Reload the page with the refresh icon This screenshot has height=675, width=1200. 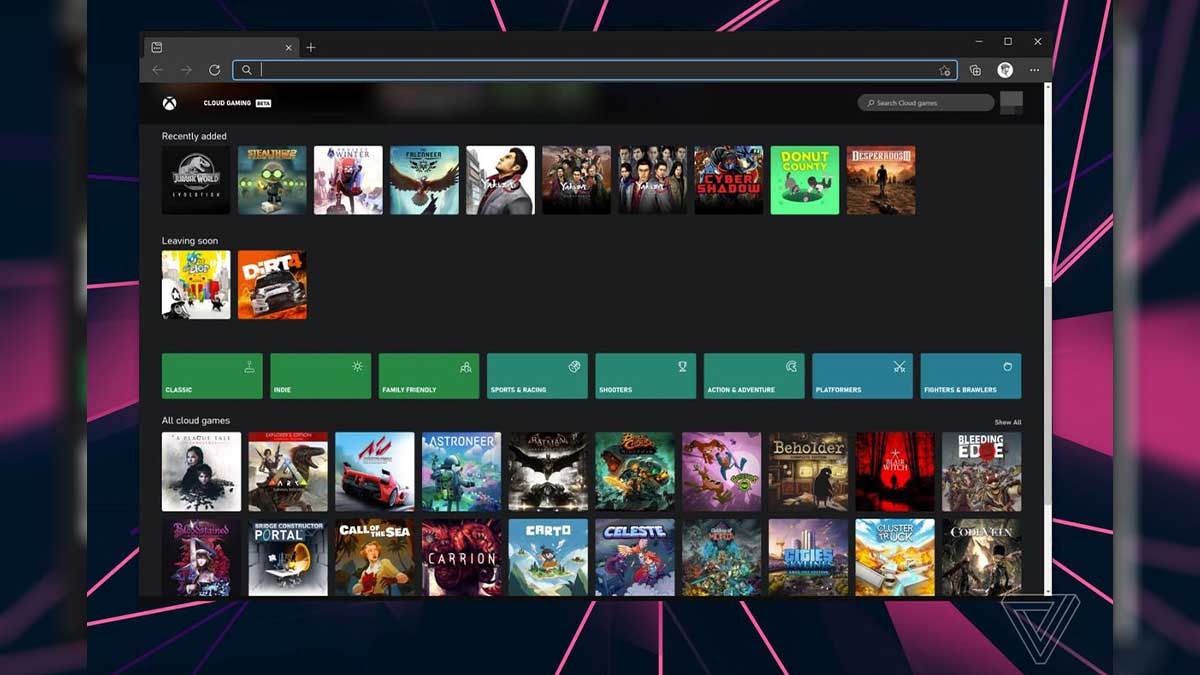[214, 70]
